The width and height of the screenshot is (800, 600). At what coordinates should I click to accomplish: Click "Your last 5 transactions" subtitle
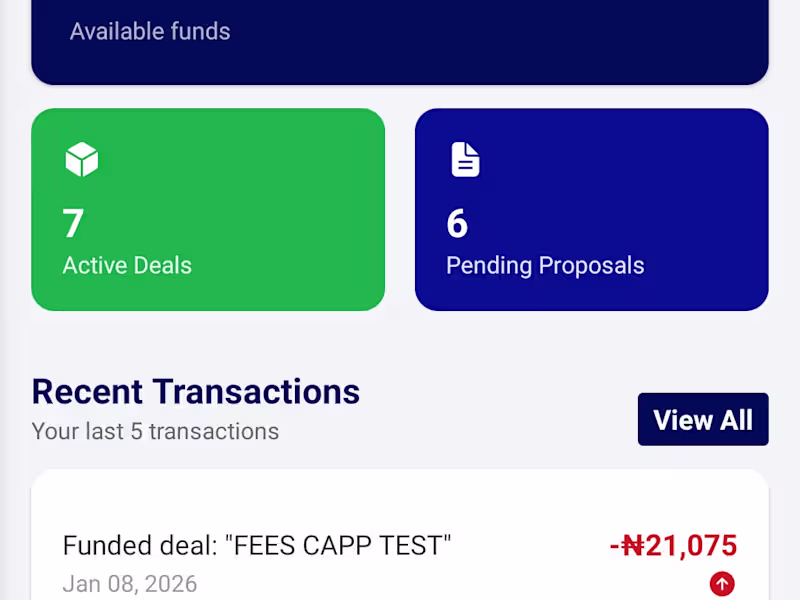click(155, 432)
